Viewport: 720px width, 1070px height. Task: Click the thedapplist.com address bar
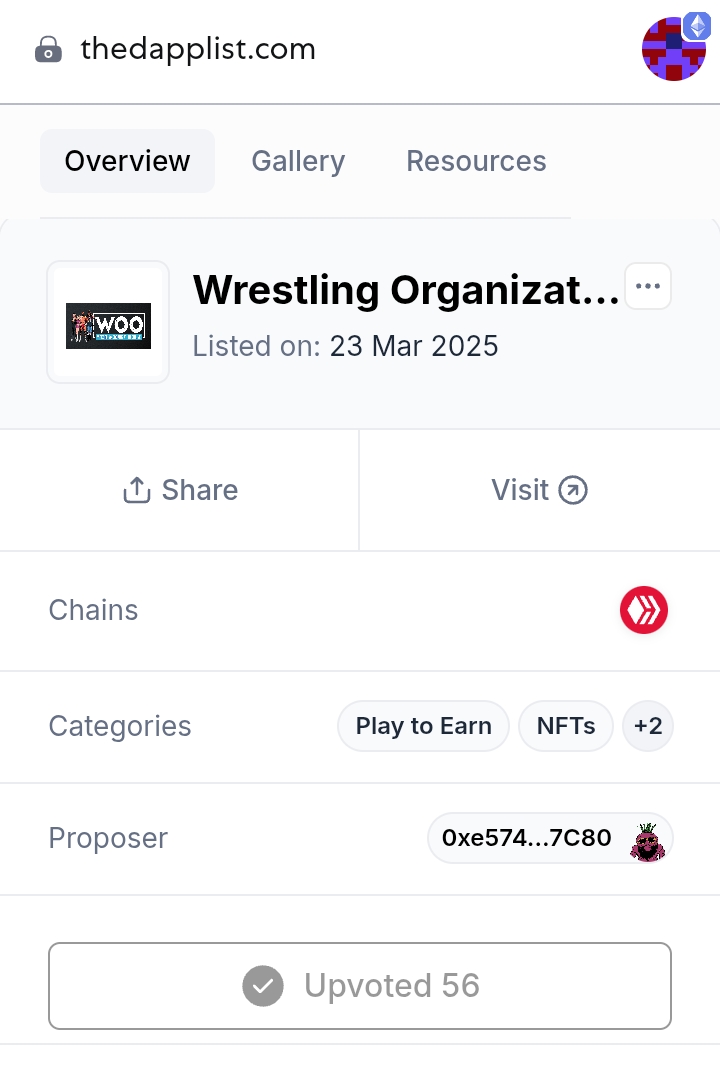(x=198, y=49)
